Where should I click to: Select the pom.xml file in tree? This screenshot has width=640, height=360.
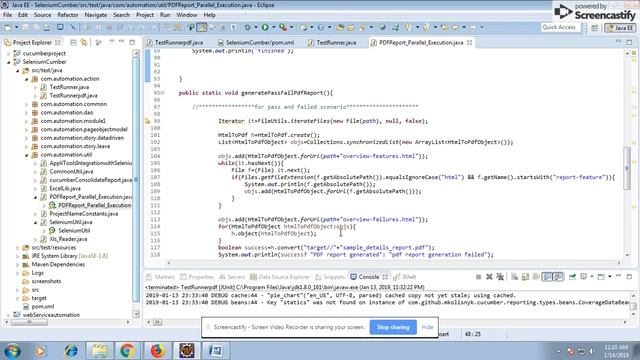pyautogui.click(x=42, y=307)
